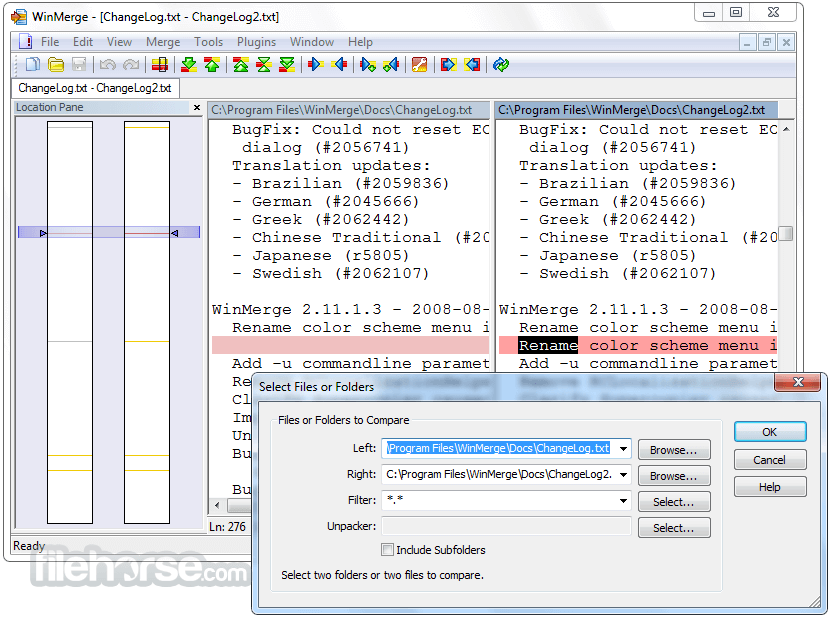Click the All Right toolbar icon

coord(448,65)
